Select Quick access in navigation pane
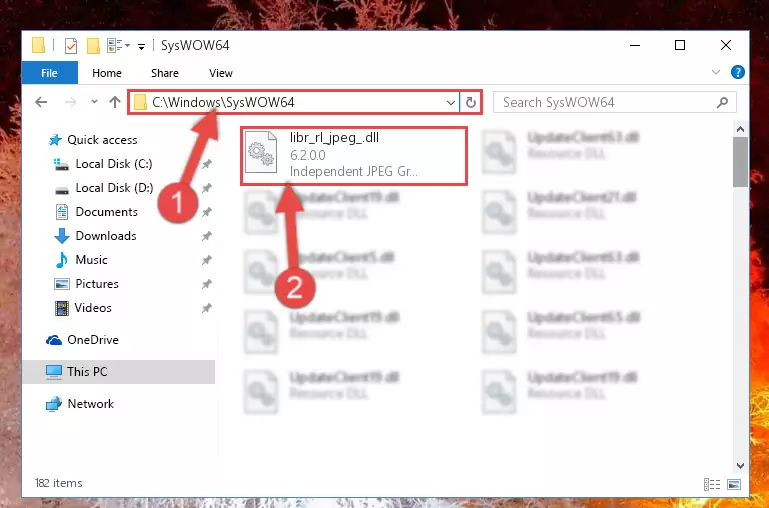The height and width of the screenshot is (508, 769). coord(102,140)
